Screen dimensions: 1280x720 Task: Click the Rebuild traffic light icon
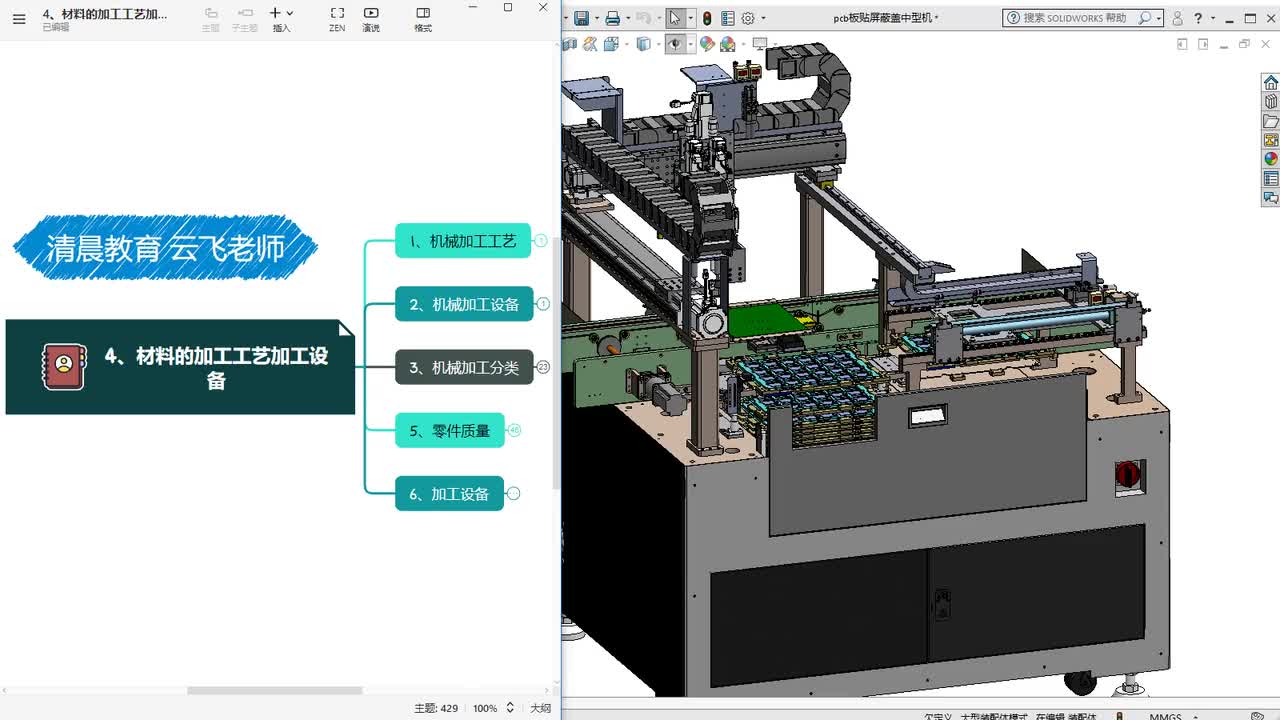(x=707, y=18)
